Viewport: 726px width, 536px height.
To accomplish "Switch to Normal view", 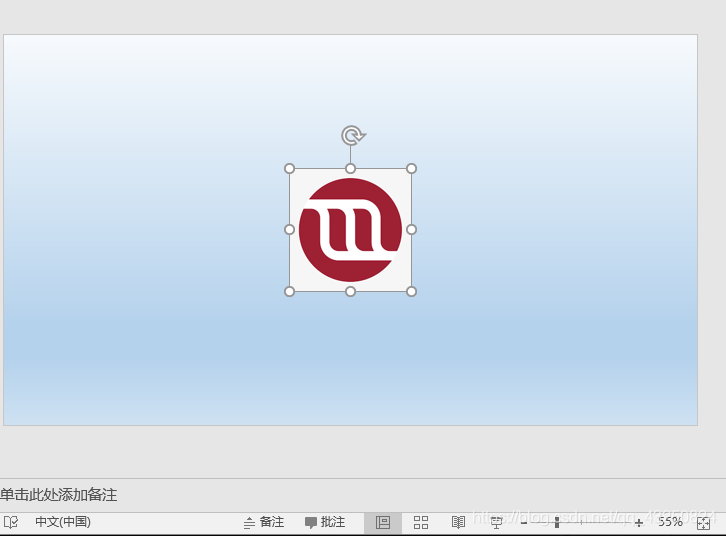I will tap(383, 523).
